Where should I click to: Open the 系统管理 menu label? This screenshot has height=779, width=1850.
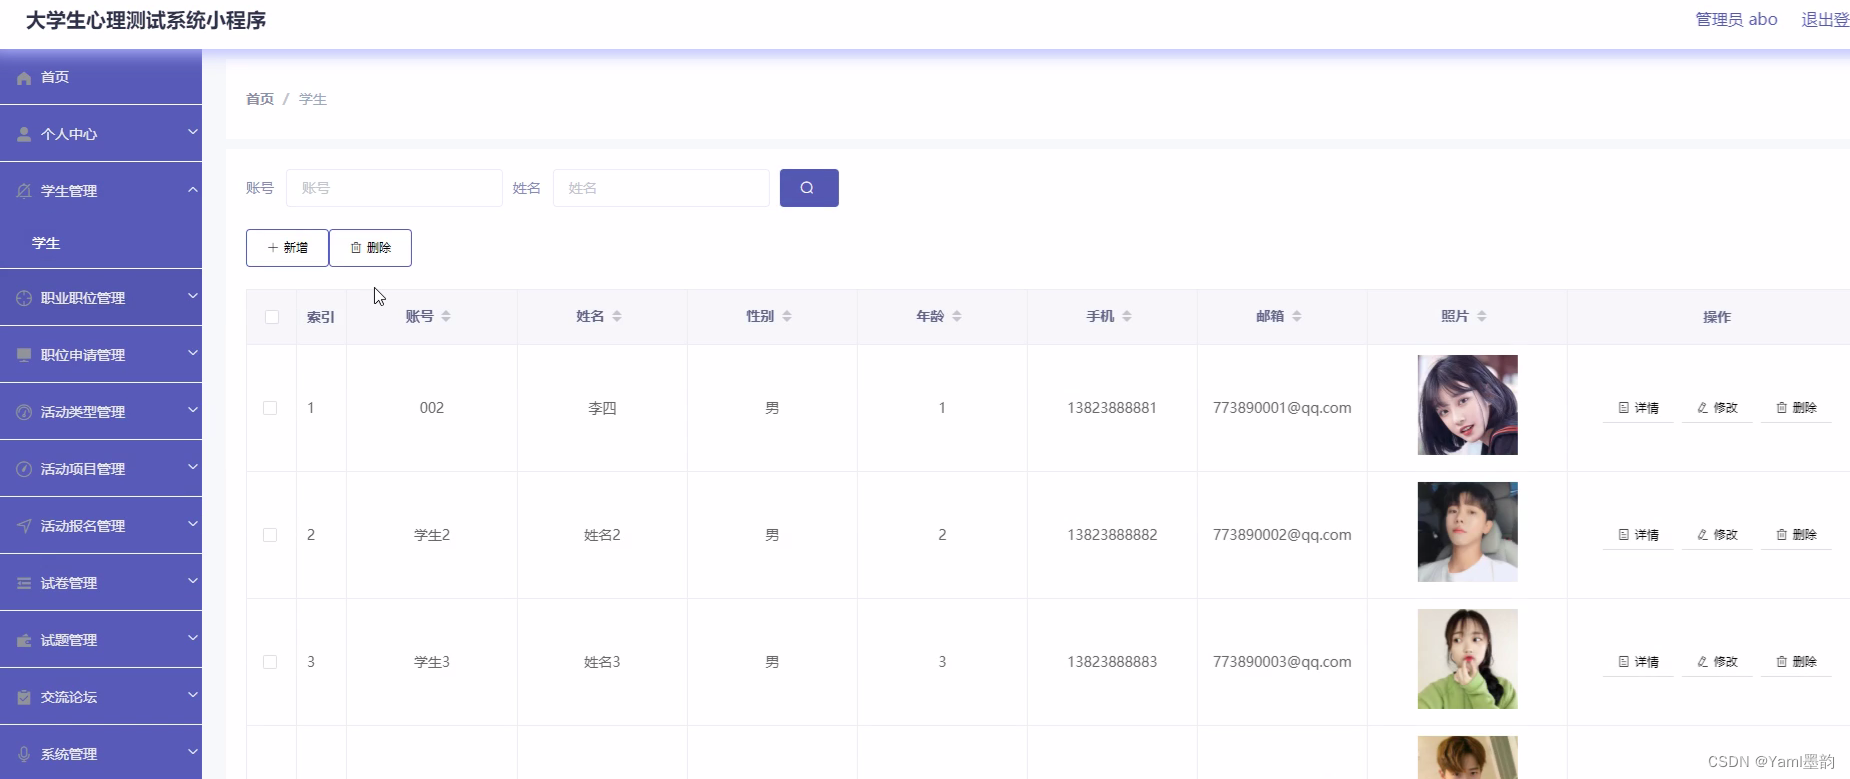tap(69, 754)
